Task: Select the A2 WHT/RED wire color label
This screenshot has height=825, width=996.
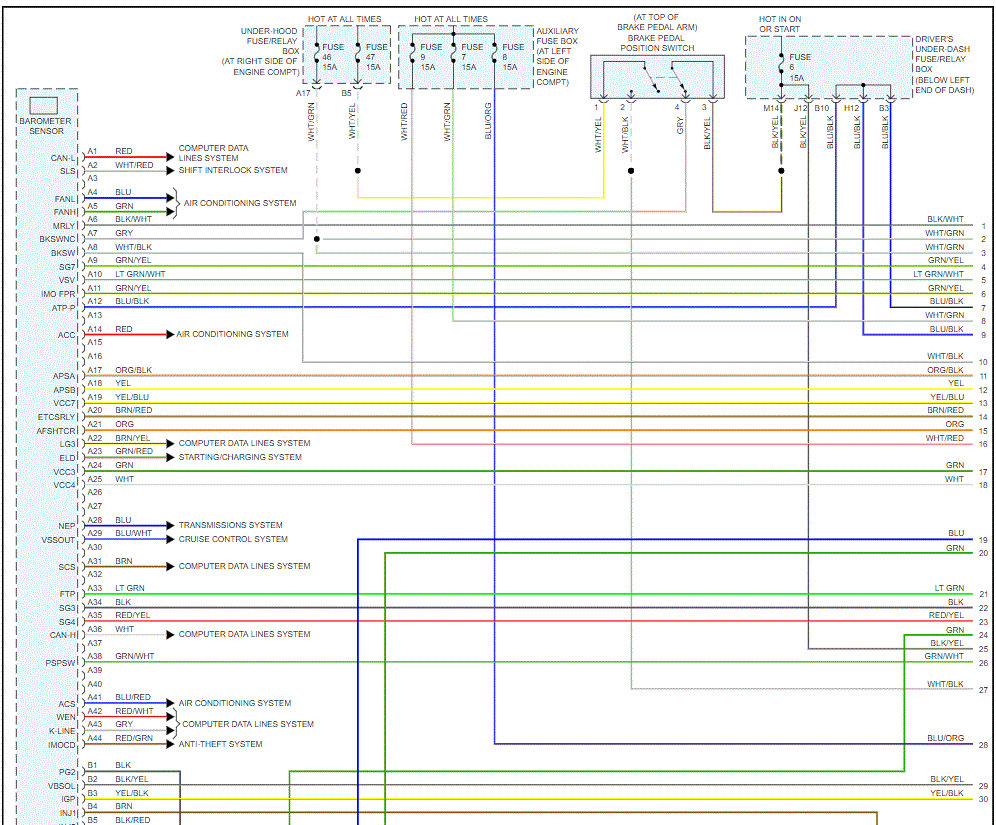Action: (134, 165)
